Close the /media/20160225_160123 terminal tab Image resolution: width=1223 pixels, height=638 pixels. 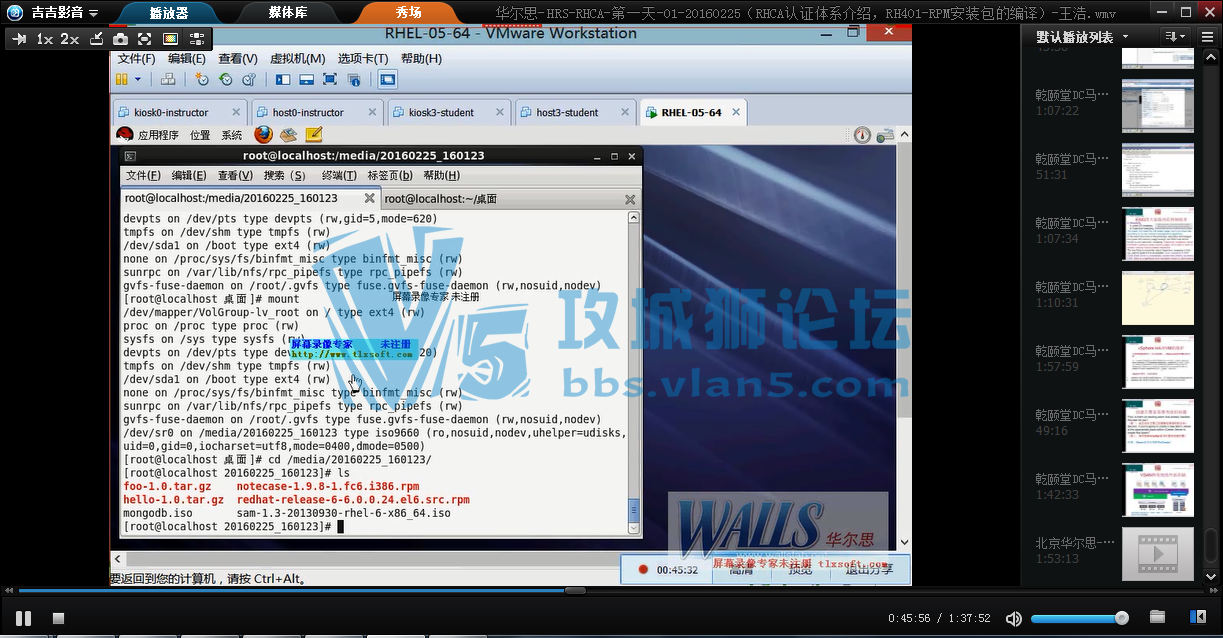369,199
